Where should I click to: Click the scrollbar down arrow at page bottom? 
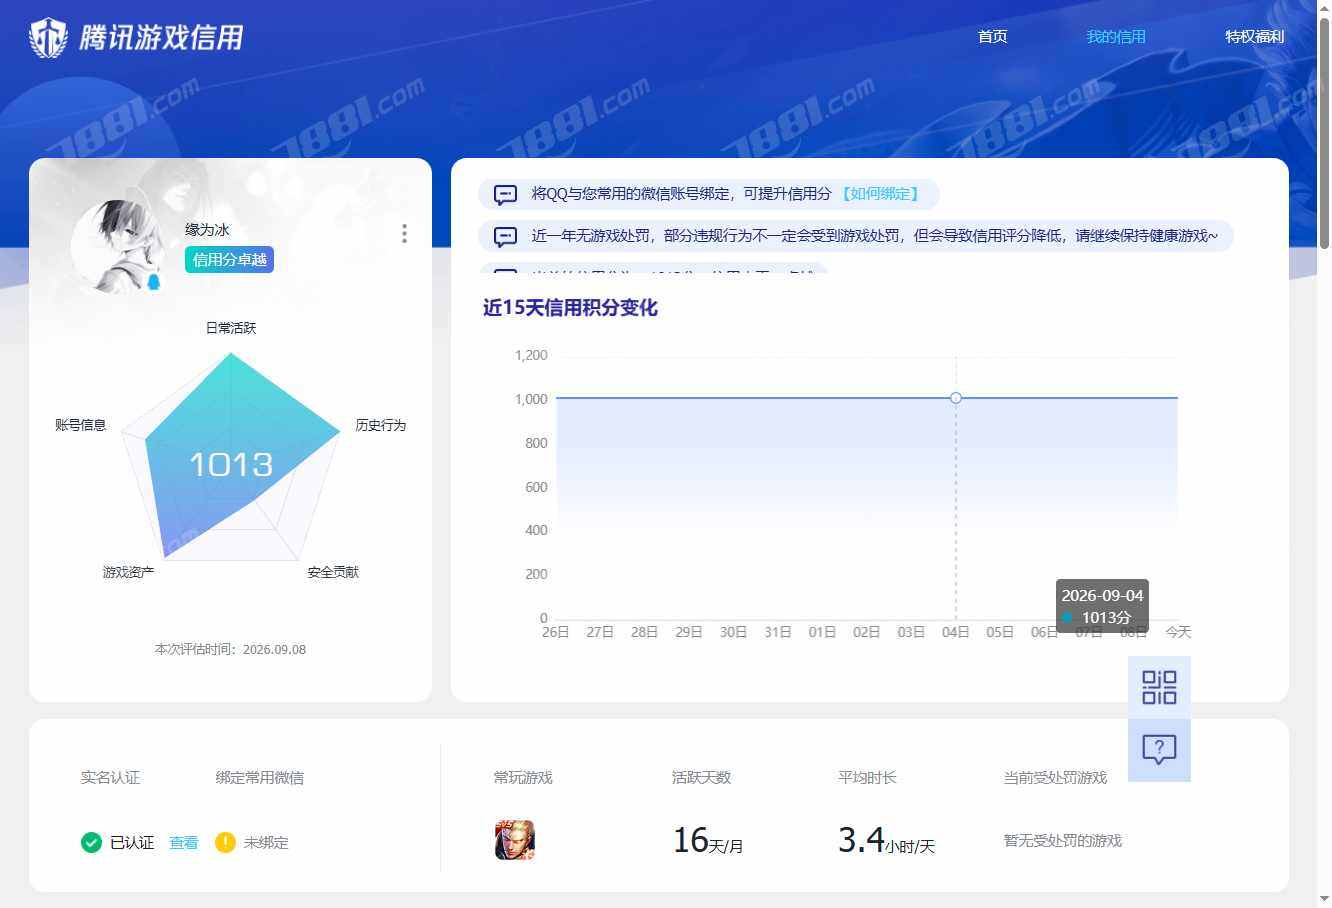tap(1324, 899)
